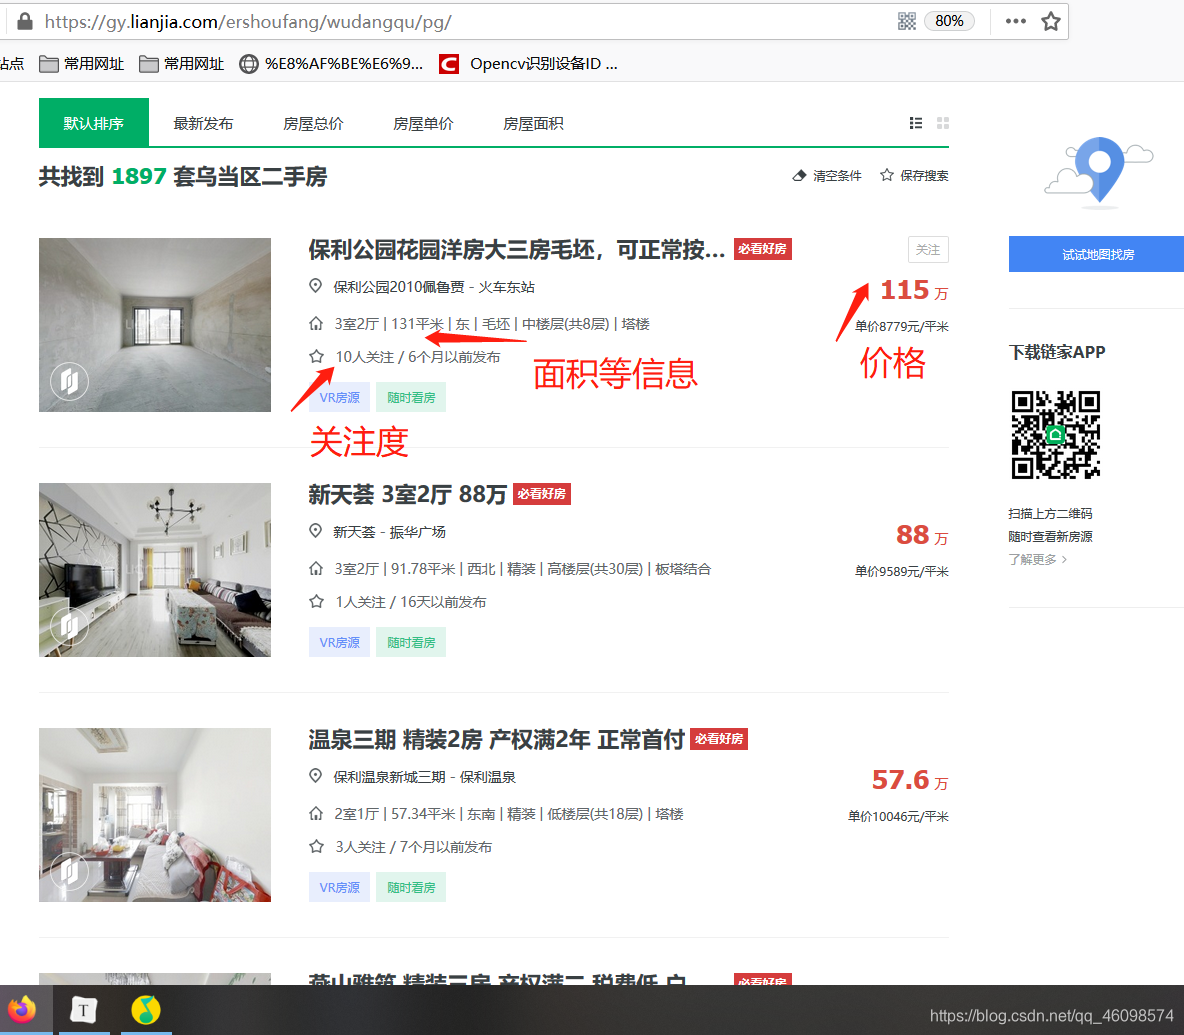This screenshot has height=1035, width=1184.
Task: Click the 随时看房 tag on the 温泉三期 listing
Action: tap(411, 888)
